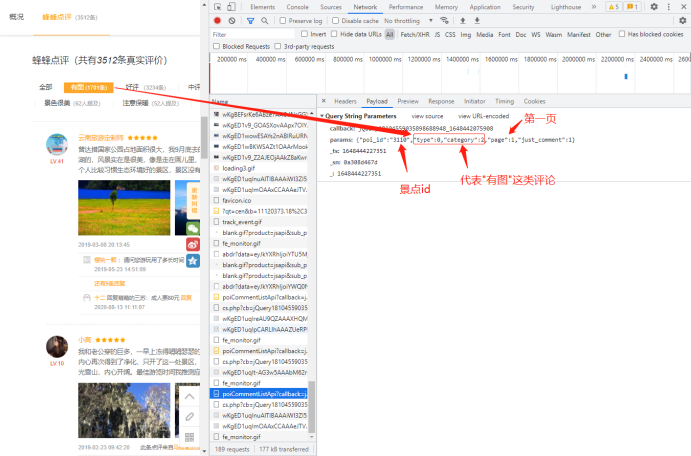Switch to the Elements tab
The image size is (691, 456).
[263, 7]
